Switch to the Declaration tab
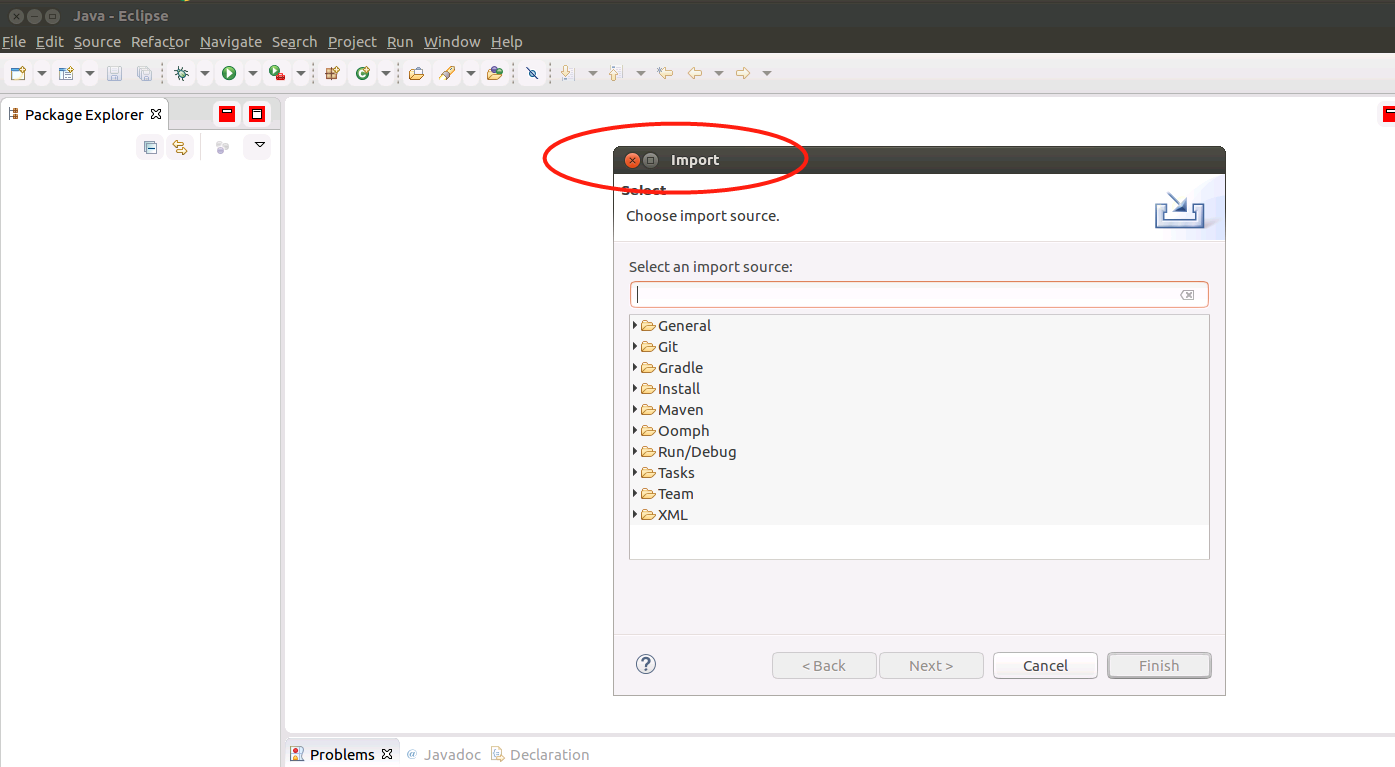 [x=540, y=754]
